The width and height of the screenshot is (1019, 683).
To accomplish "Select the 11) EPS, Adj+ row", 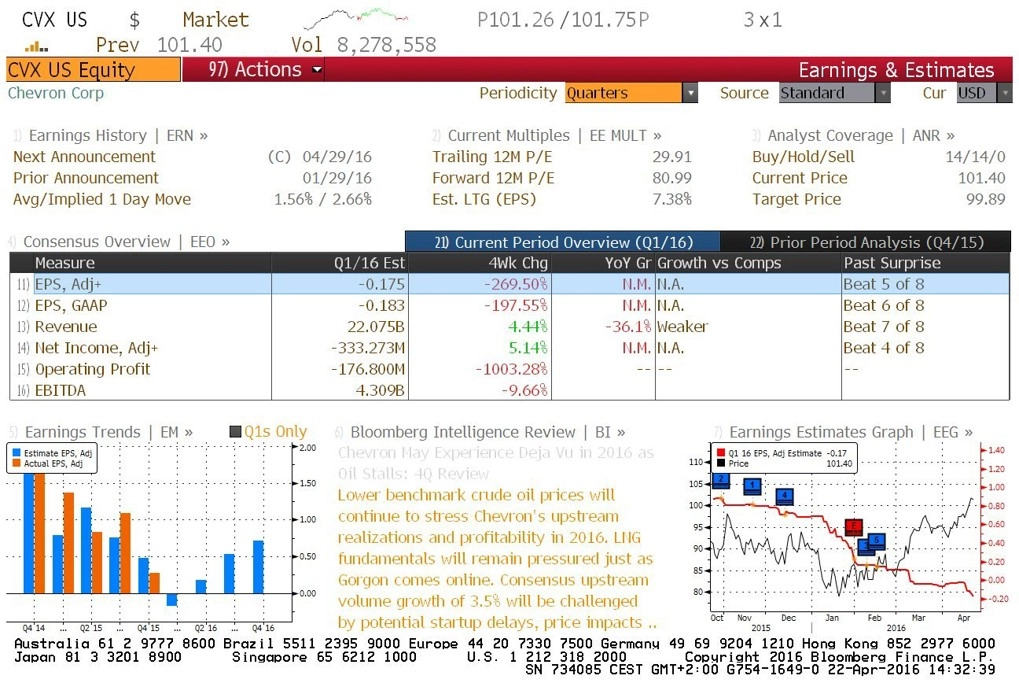I will pyautogui.click(x=510, y=284).
